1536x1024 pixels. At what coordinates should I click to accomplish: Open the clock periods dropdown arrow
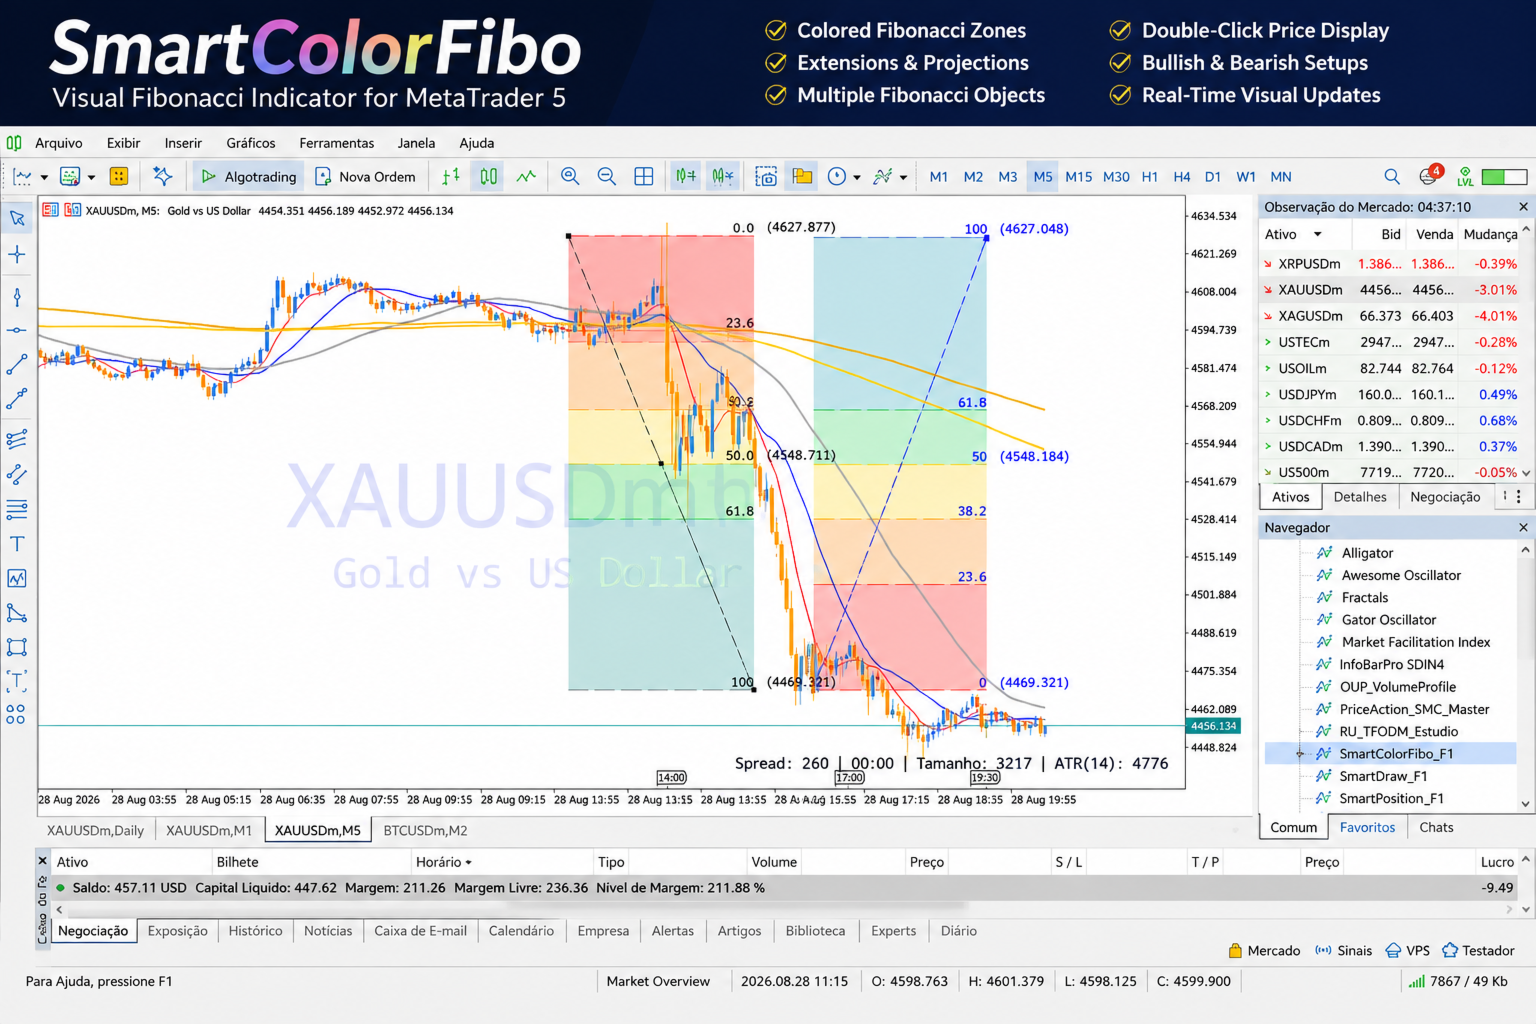coord(856,178)
